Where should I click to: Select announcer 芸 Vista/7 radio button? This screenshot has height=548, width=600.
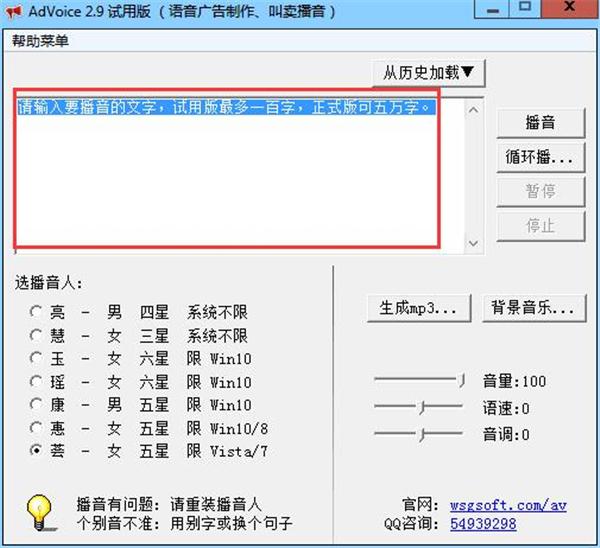[36, 451]
